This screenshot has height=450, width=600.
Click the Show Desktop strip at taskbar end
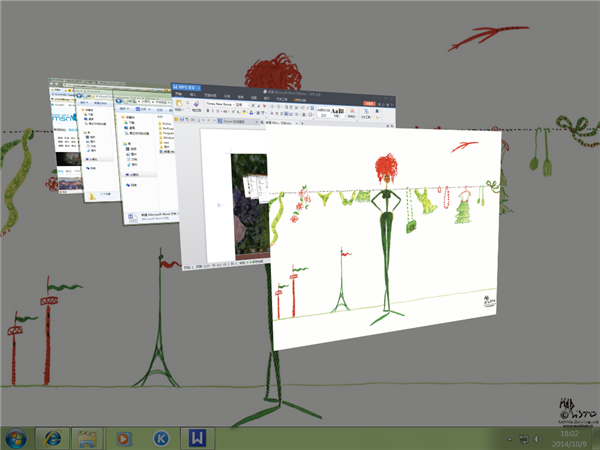click(597, 438)
